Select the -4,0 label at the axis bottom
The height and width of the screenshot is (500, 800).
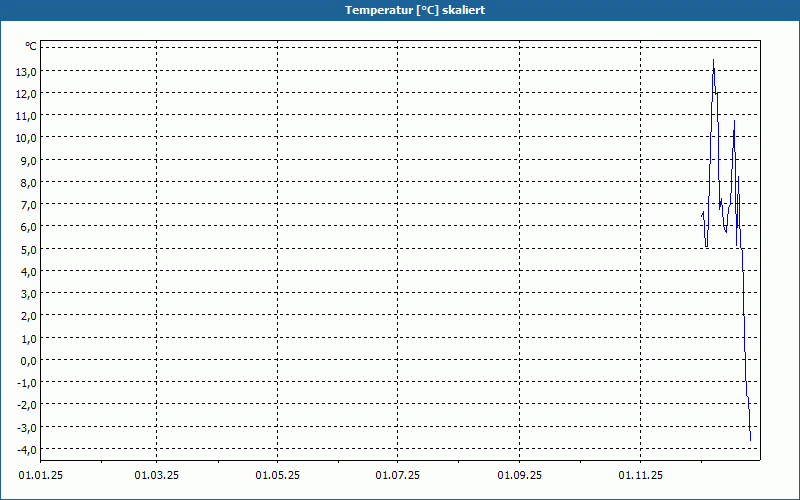click(x=27, y=449)
